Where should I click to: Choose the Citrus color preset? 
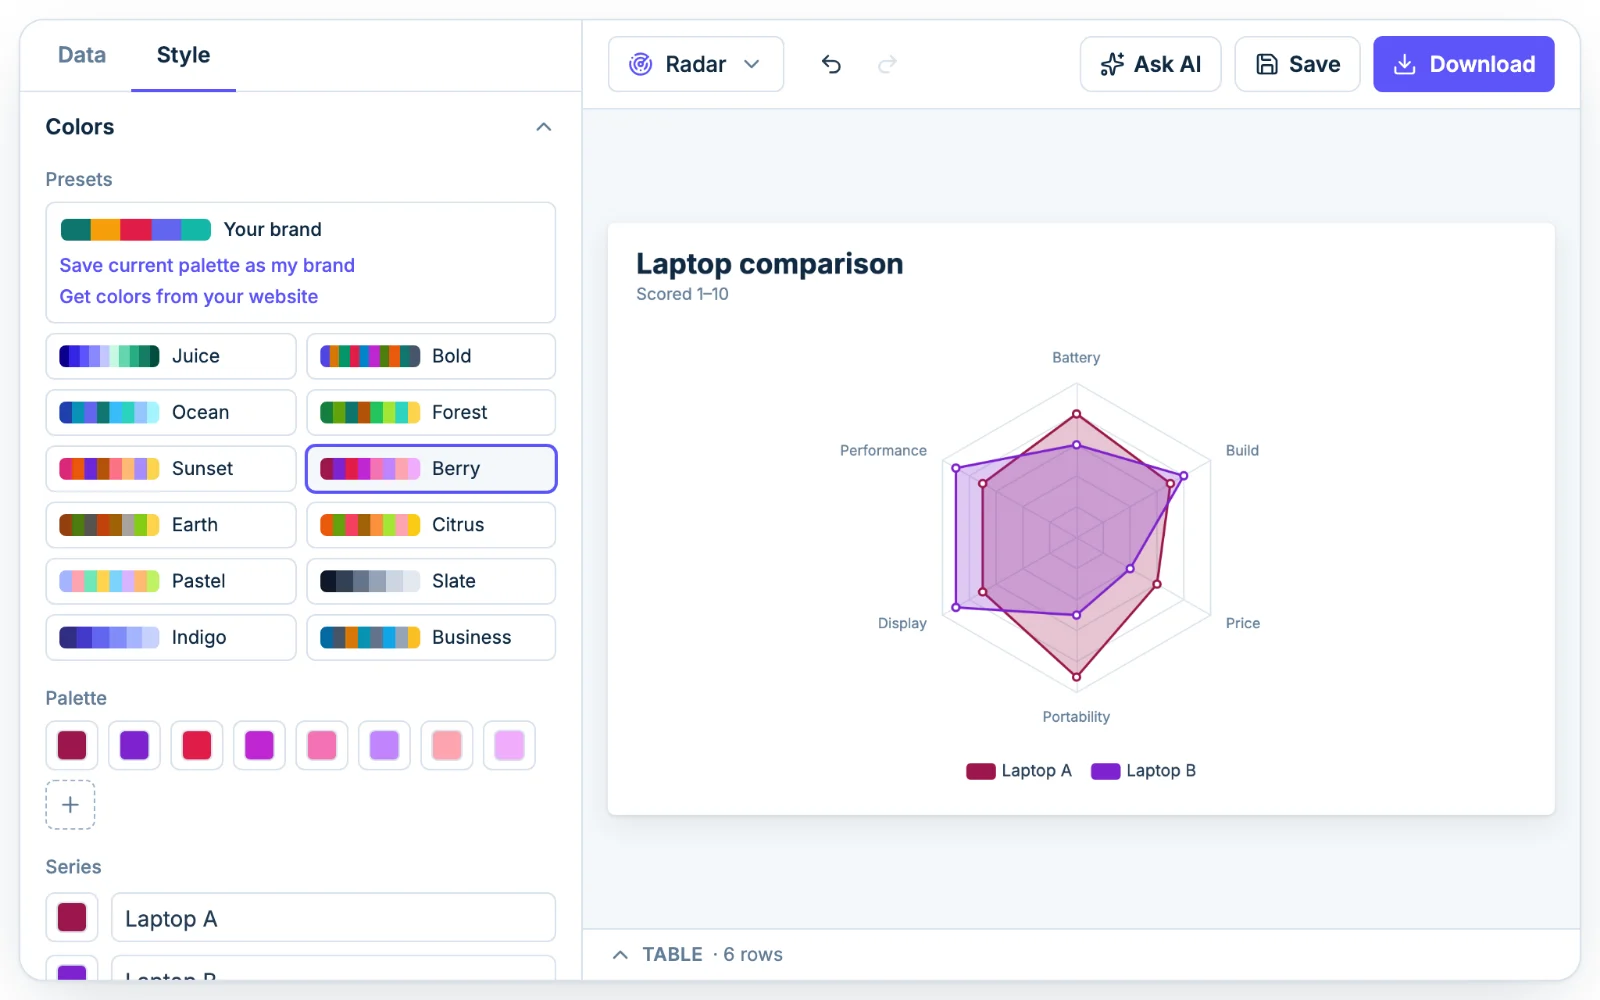(x=431, y=525)
